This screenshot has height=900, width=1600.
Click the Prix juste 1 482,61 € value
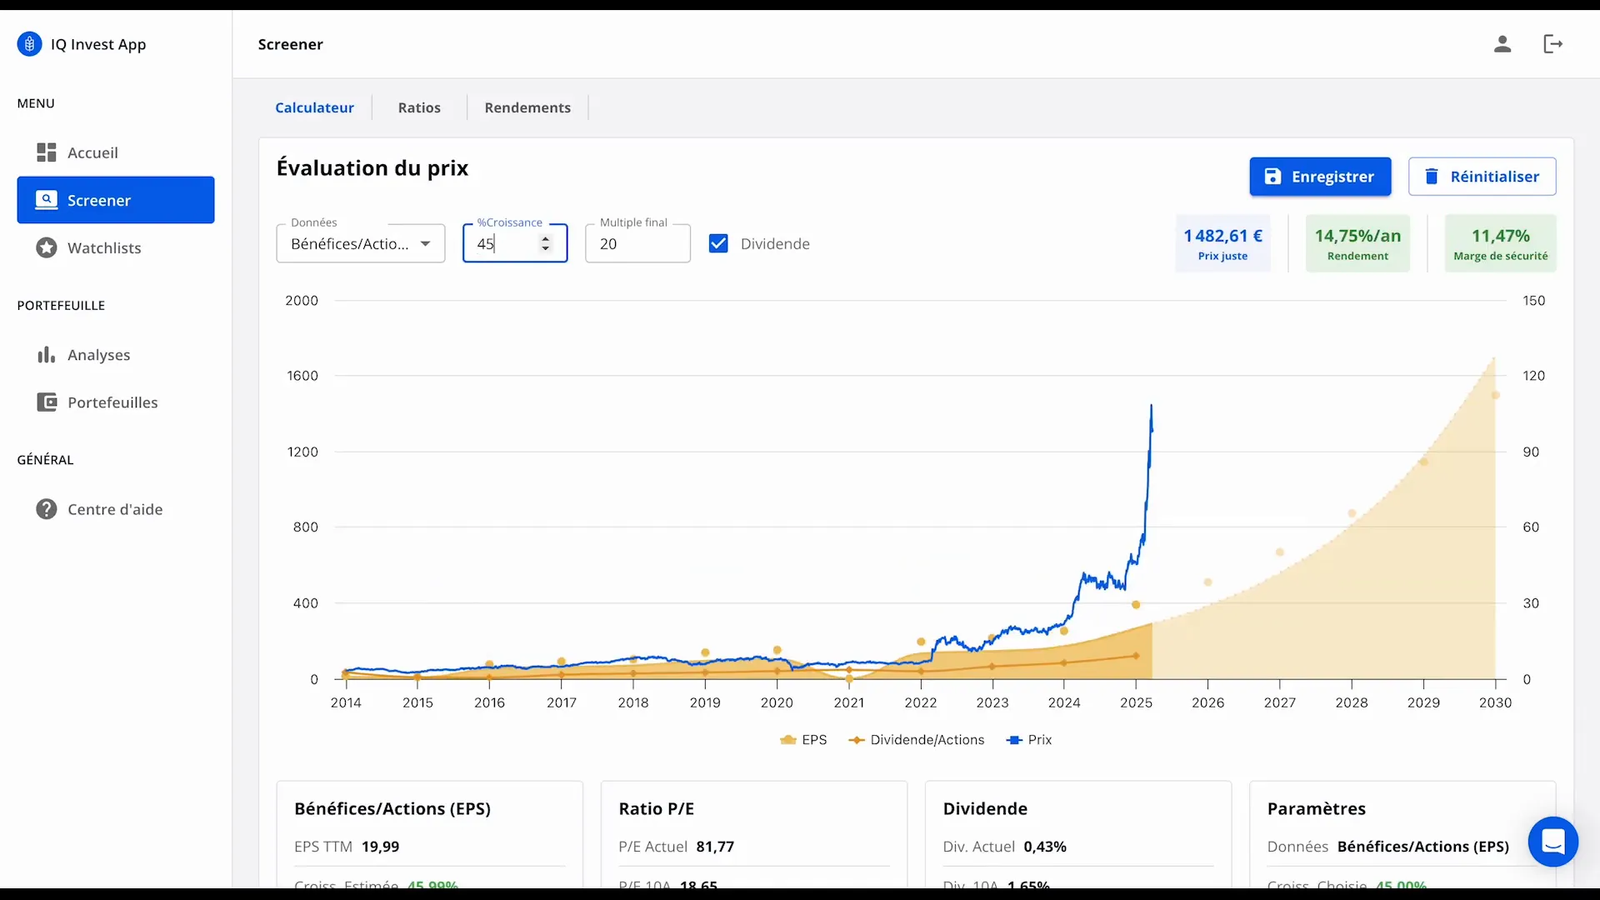1223,236
